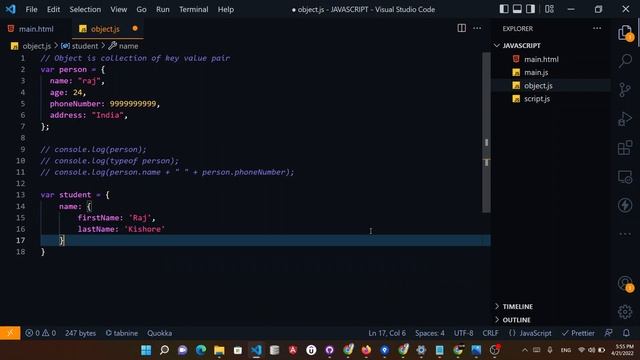Click the Prettier status bar item
Image resolution: width=640 pixels, height=360 pixels.
pyautogui.click(x=578, y=333)
